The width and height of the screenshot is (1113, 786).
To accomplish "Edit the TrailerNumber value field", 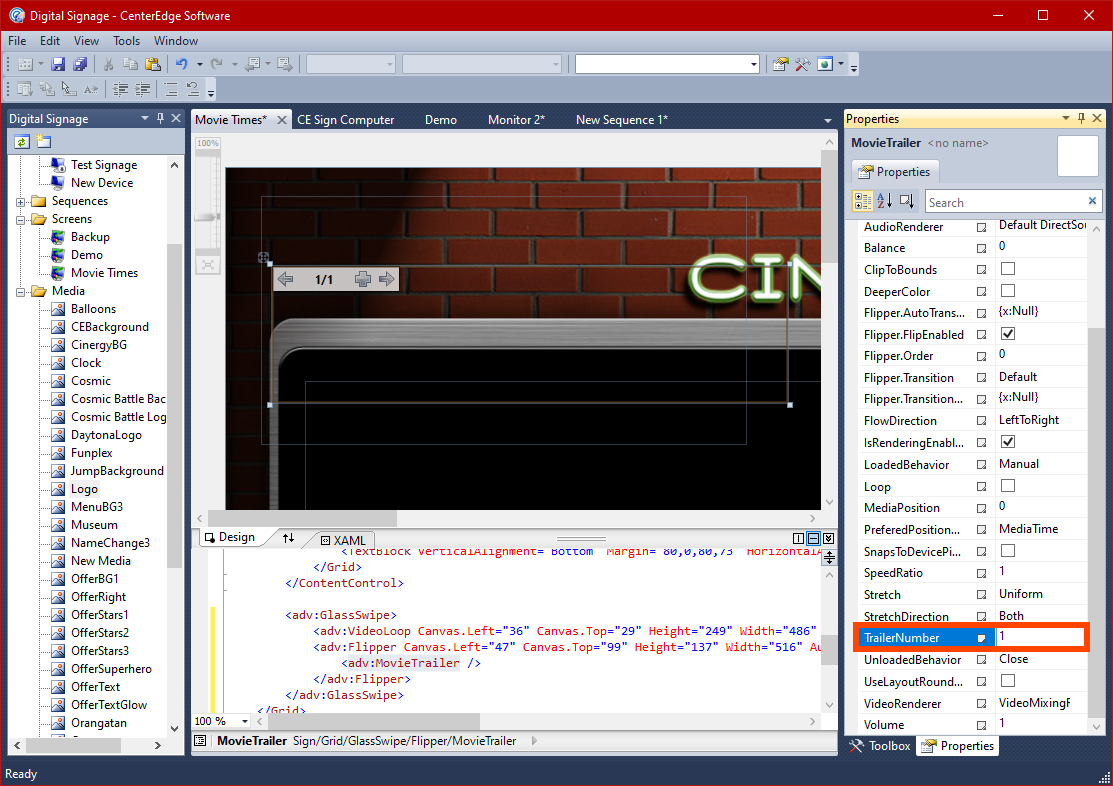I will pyautogui.click(x=1041, y=637).
